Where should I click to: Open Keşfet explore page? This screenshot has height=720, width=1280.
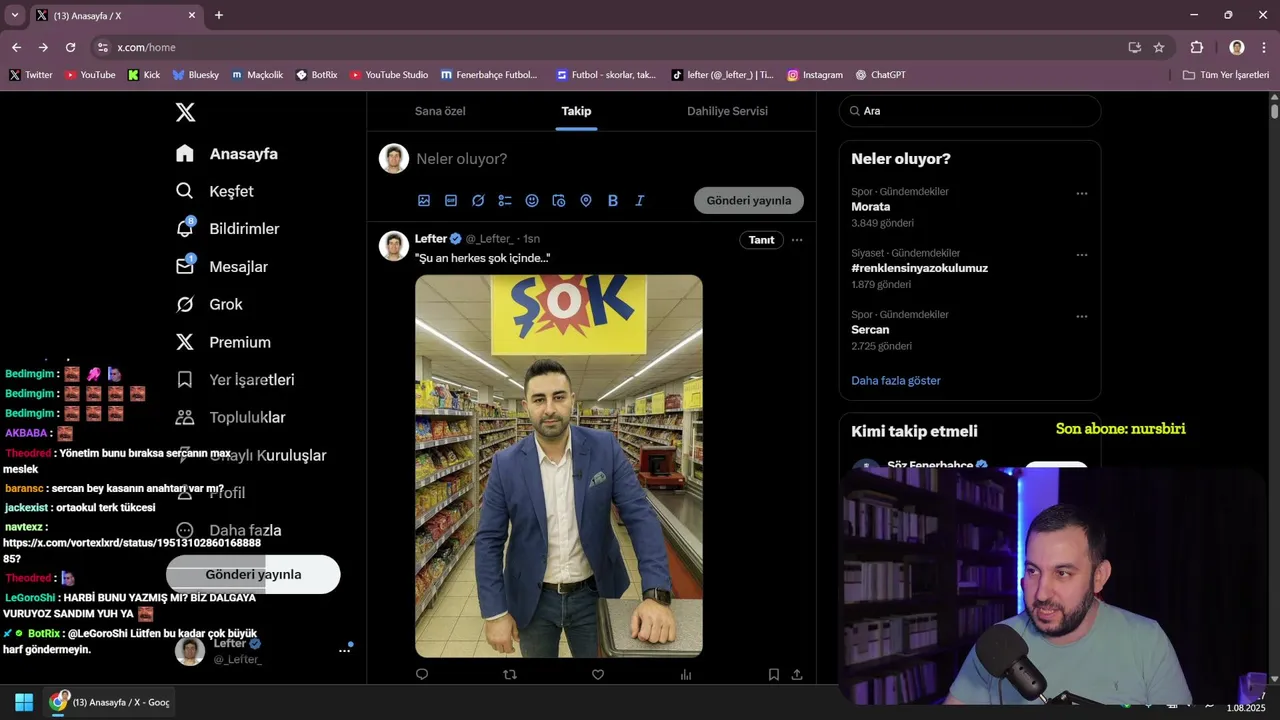[214, 191]
